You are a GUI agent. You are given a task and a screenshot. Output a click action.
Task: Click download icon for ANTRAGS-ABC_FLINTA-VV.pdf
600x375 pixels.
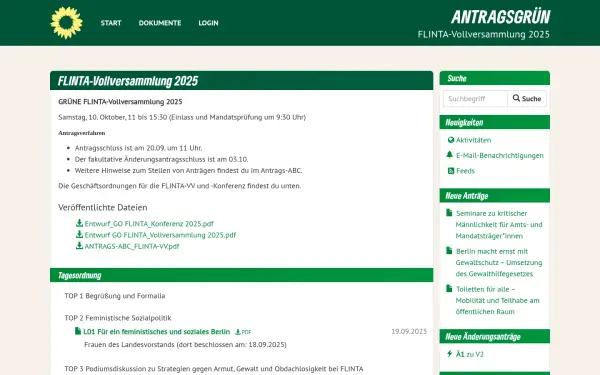(x=79, y=246)
